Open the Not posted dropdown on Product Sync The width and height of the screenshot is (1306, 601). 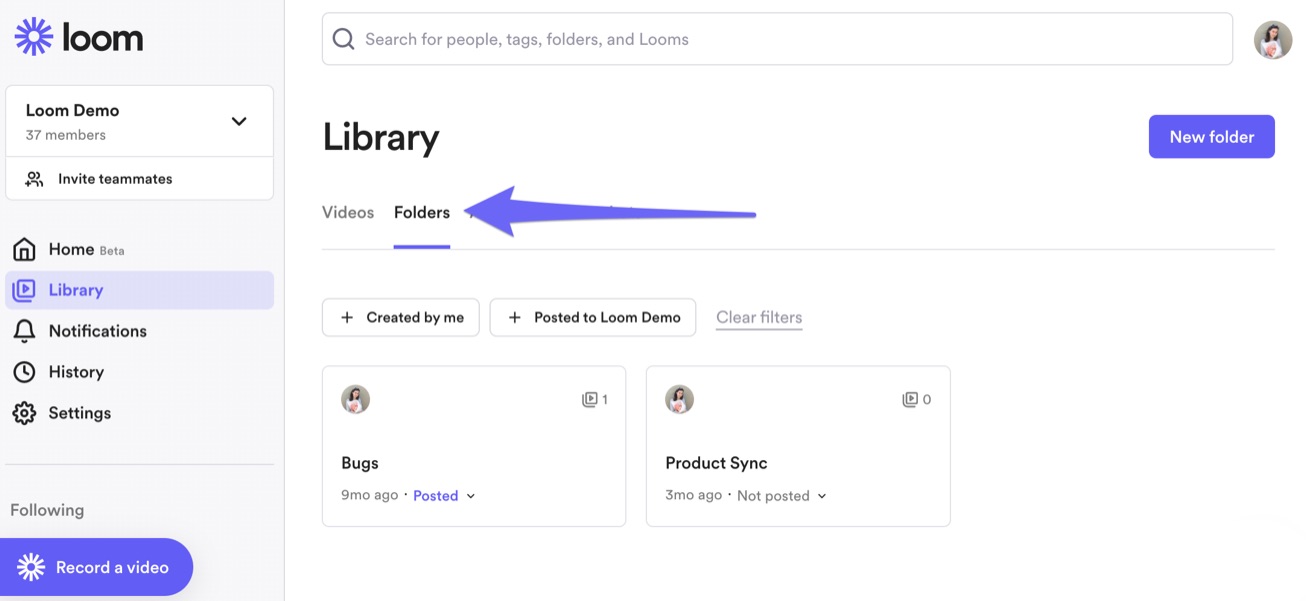[782, 495]
